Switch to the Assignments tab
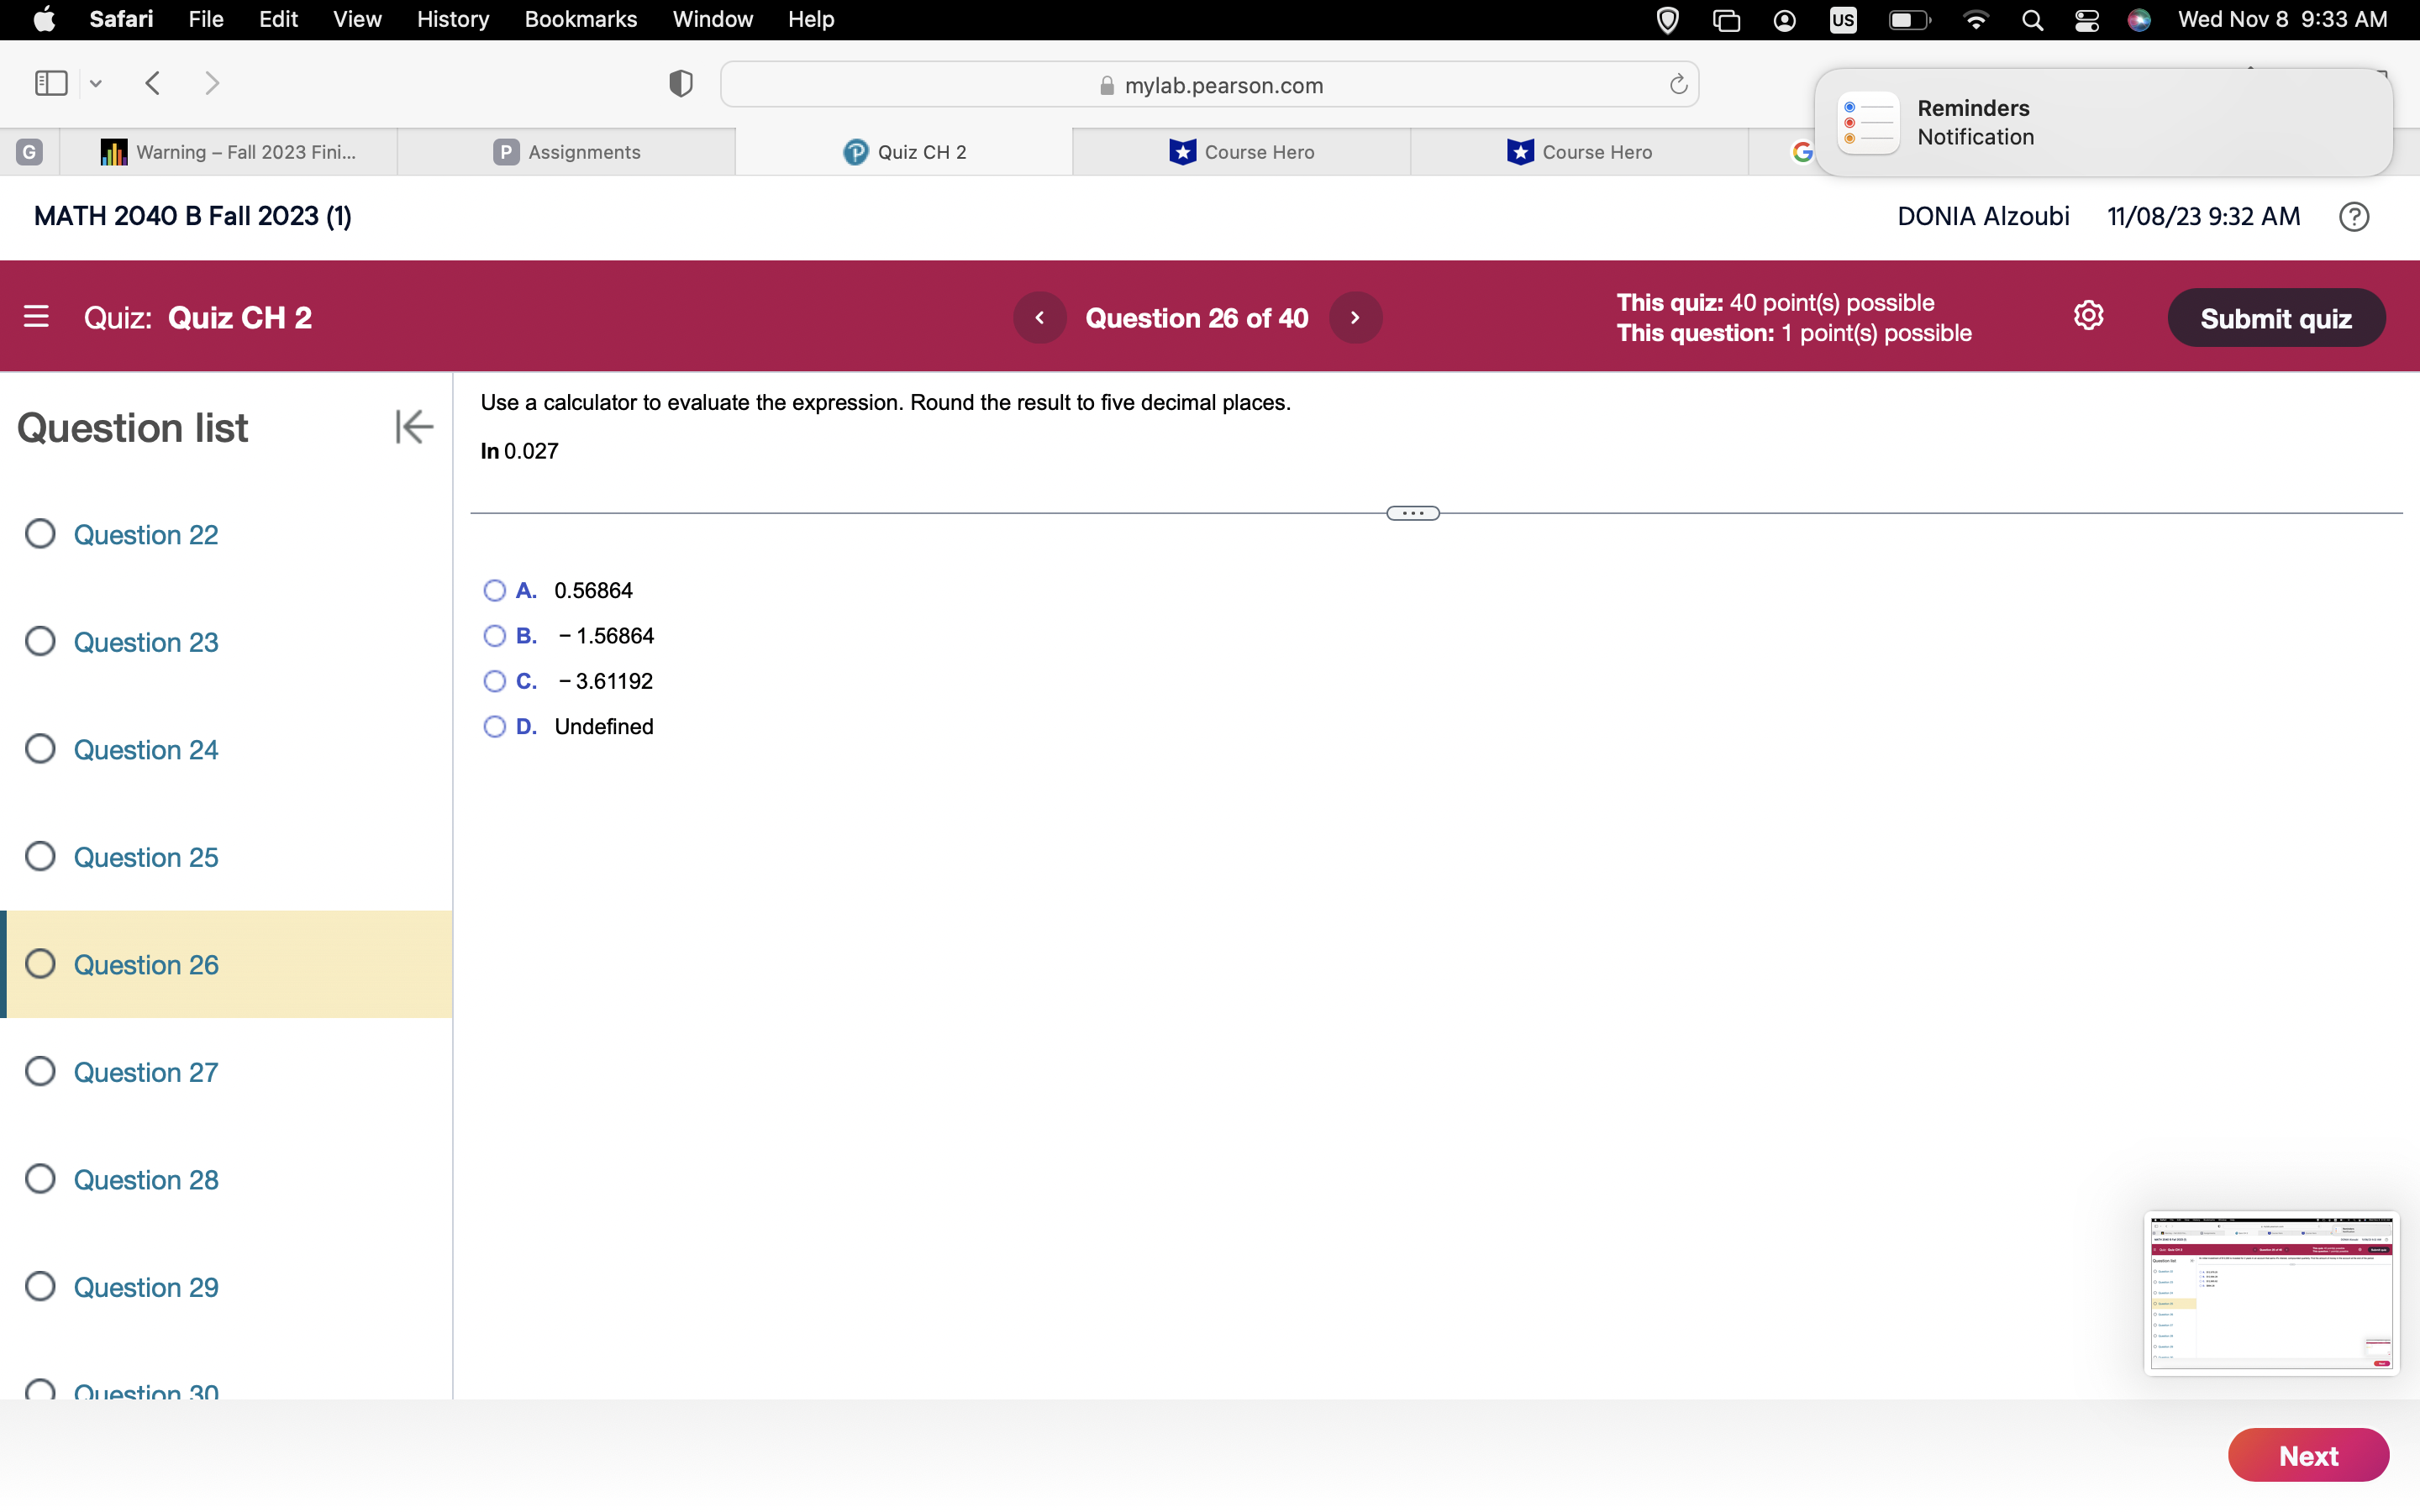 click(x=567, y=151)
